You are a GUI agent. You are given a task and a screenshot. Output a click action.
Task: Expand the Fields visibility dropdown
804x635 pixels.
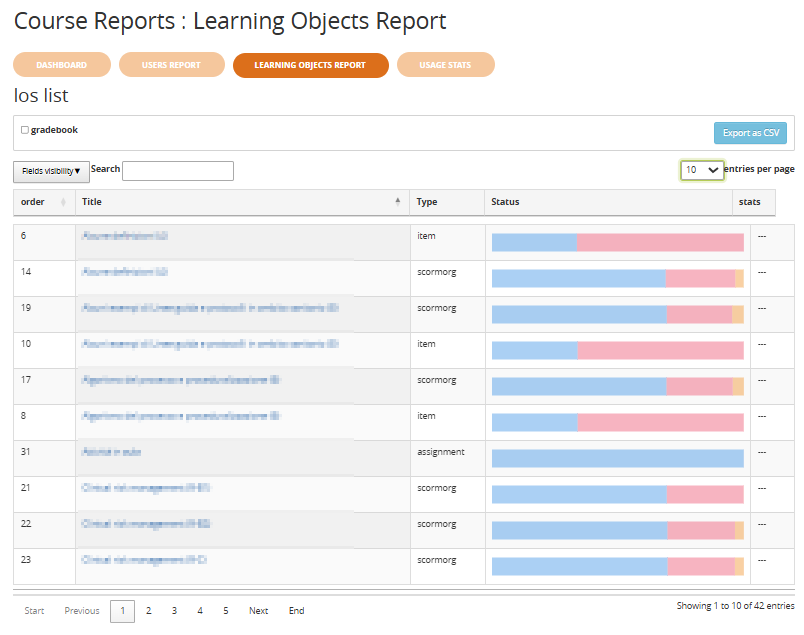tap(51, 171)
